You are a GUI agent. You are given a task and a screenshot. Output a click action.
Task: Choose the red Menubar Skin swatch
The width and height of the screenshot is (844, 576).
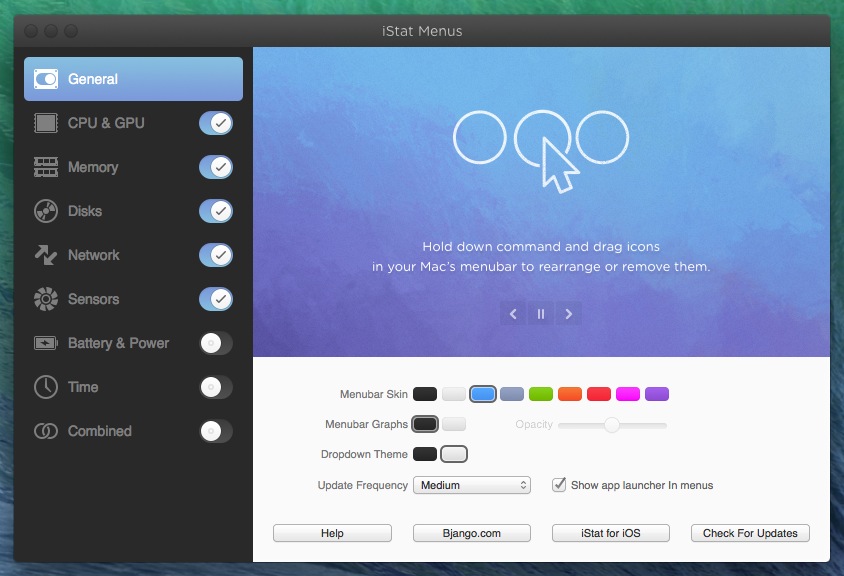pyautogui.click(x=599, y=394)
